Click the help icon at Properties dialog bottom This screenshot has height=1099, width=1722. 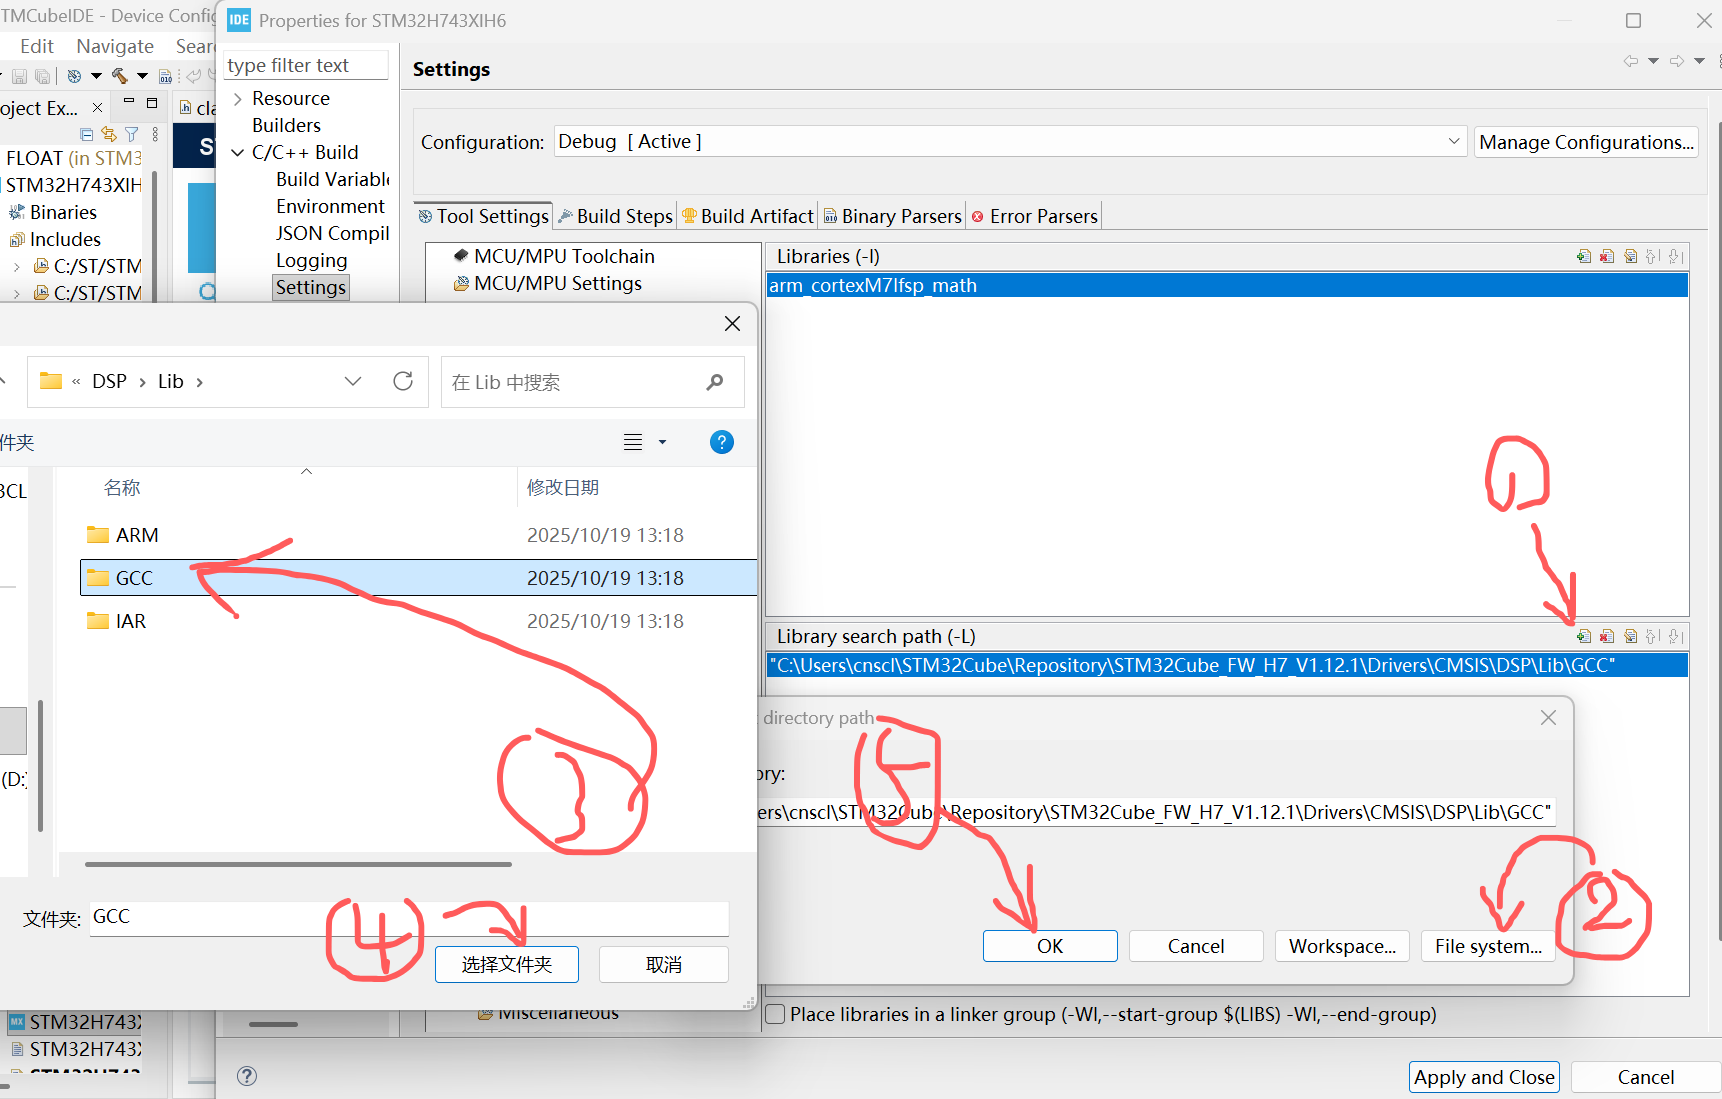pyautogui.click(x=247, y=1076)
